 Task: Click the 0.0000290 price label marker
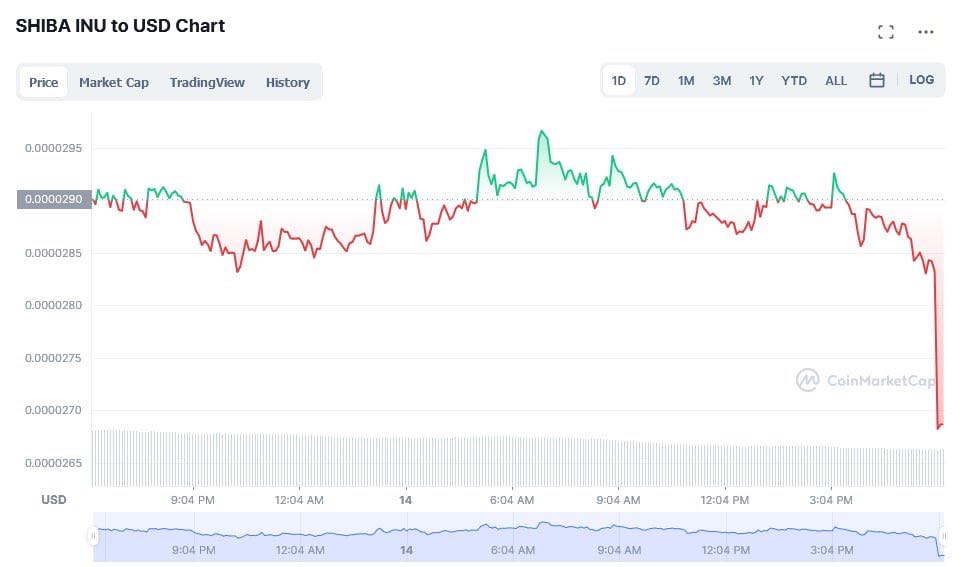[x=54, y=199]
